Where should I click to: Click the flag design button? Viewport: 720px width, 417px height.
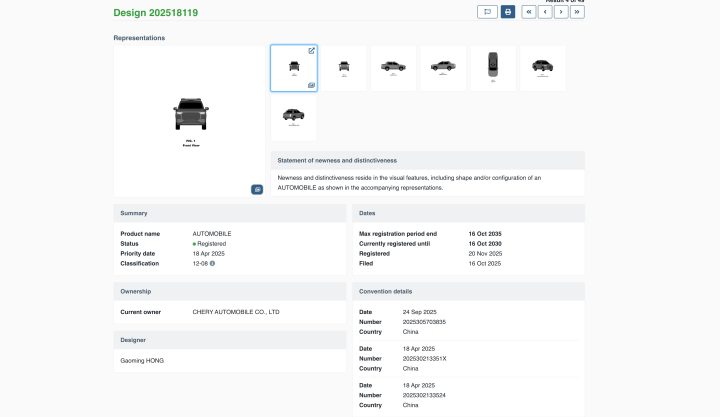point(487,12)
